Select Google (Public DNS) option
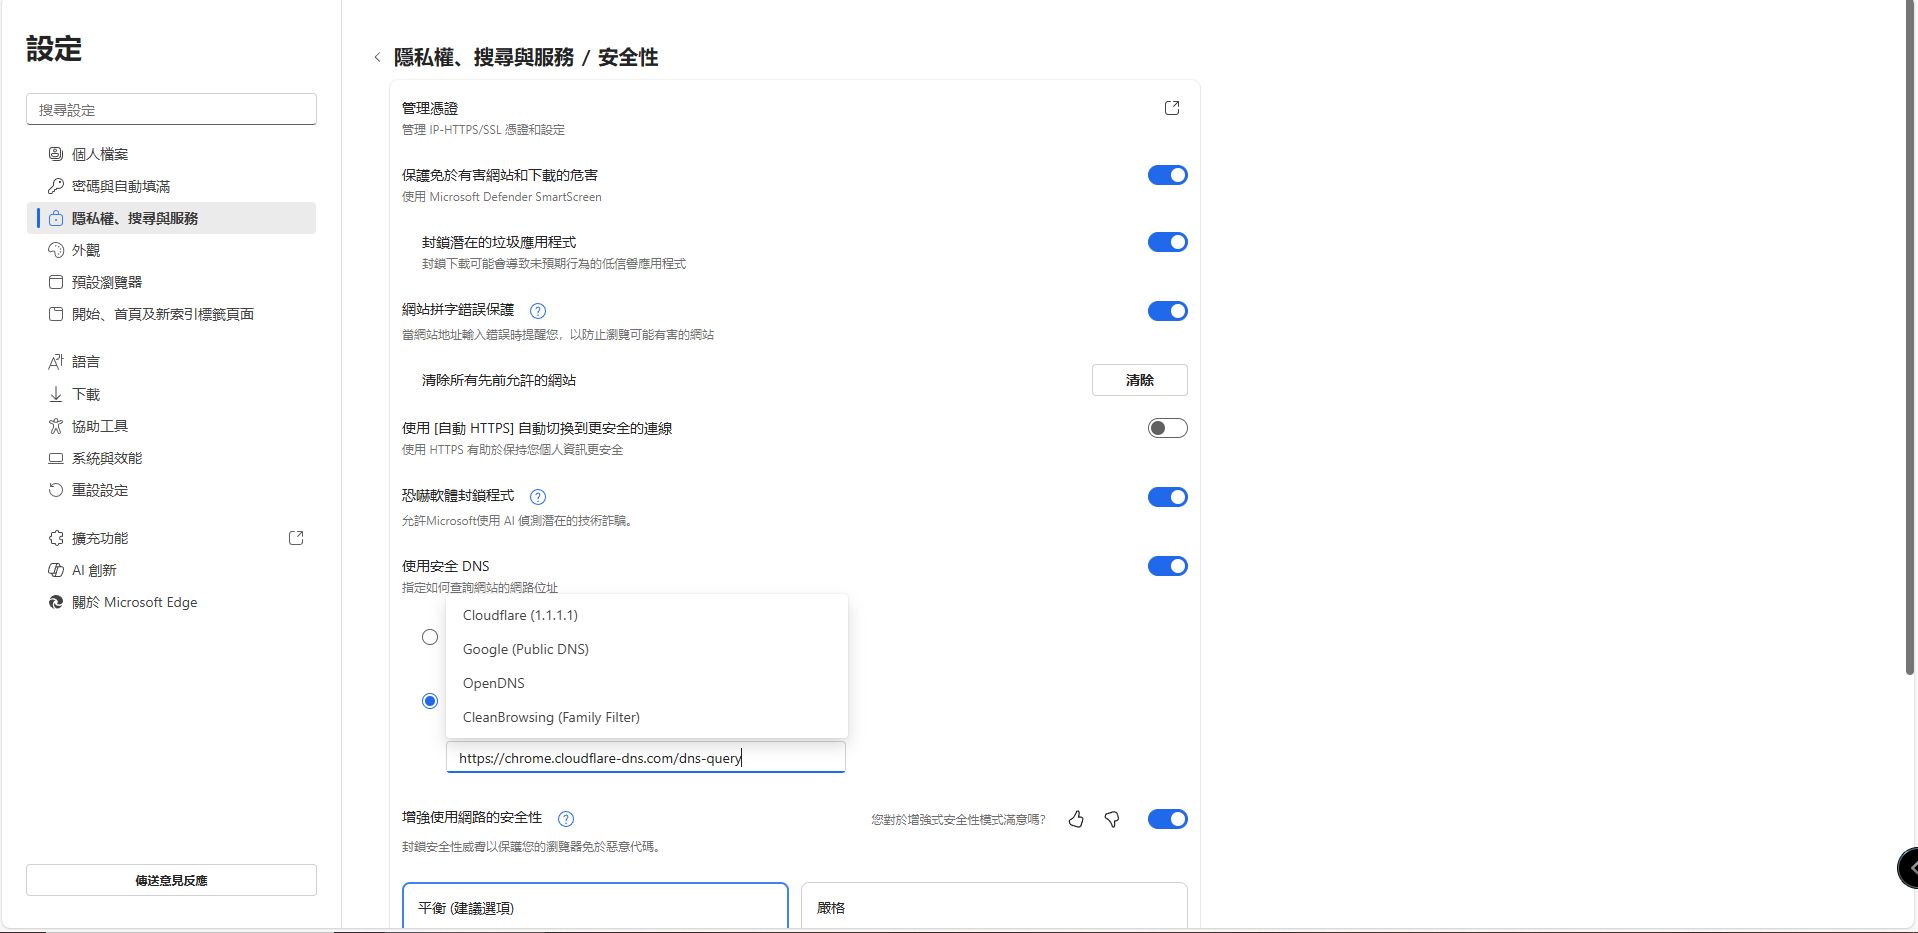This screenshot has height=933, width=1918. (526, 649)
